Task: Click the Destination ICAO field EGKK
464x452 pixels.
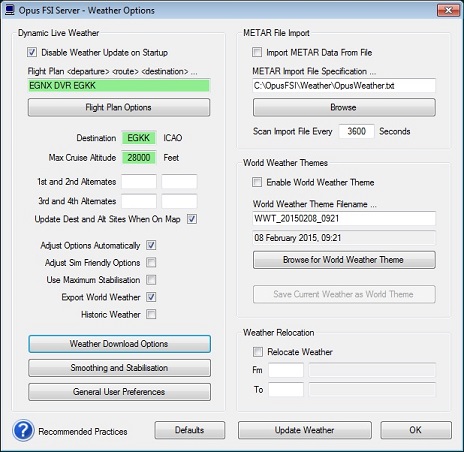Action: (x=139, y=138)
